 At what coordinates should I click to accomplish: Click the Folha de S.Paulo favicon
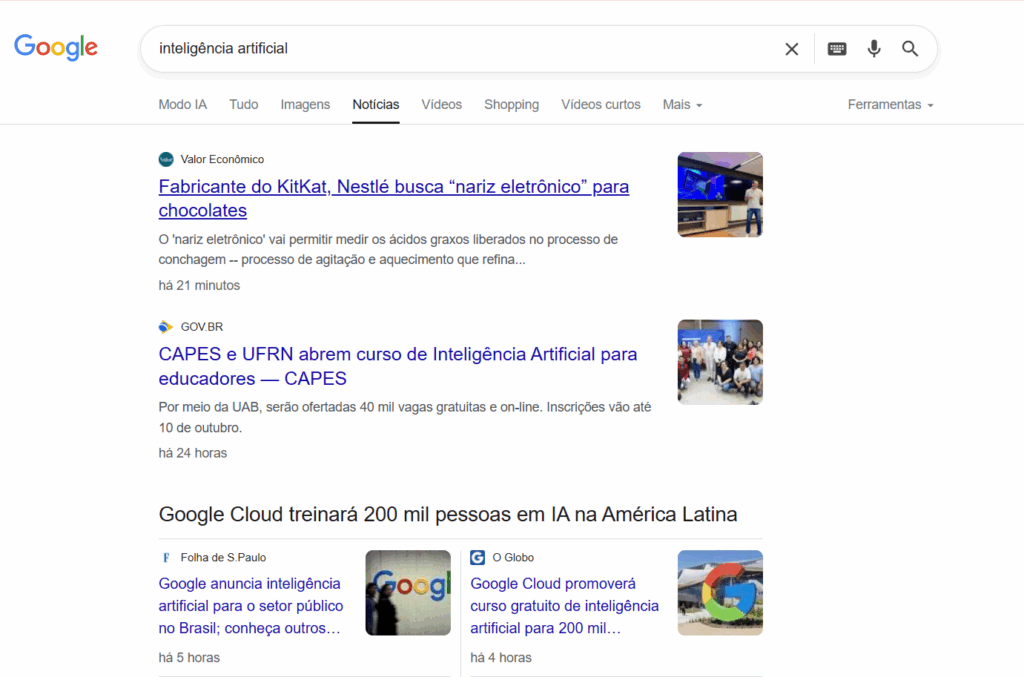166,557
